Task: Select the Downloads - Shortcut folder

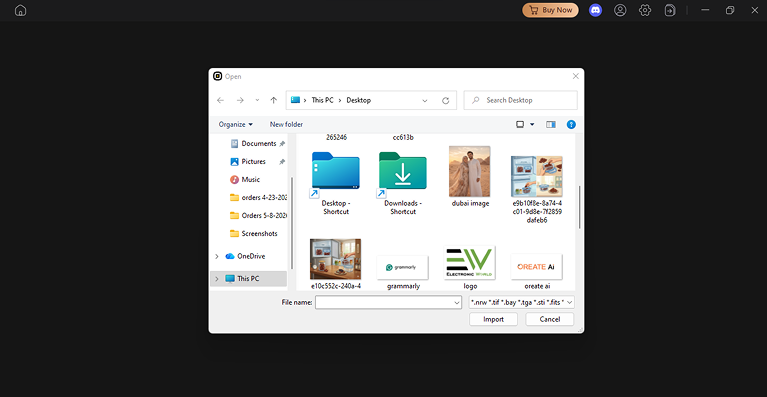Action: point(403,182)
